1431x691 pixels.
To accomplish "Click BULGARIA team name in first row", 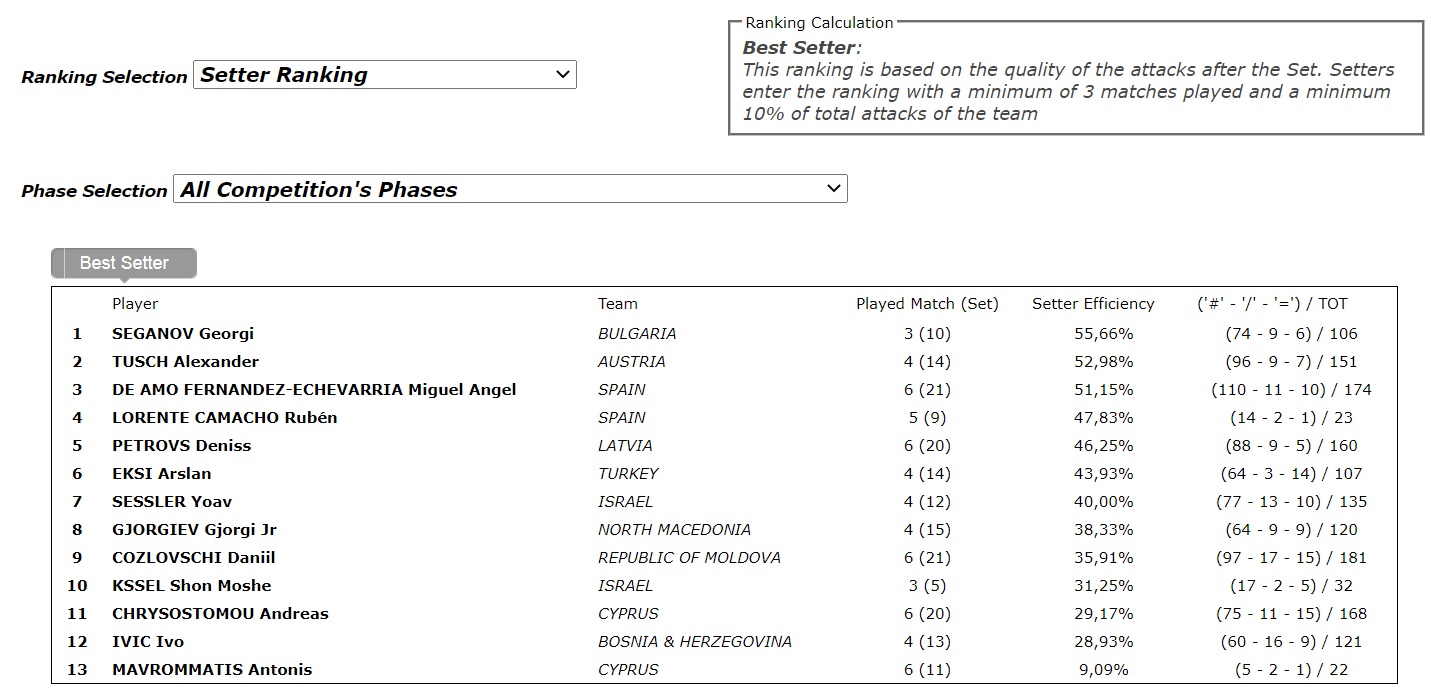I will [x=637, y=334].
